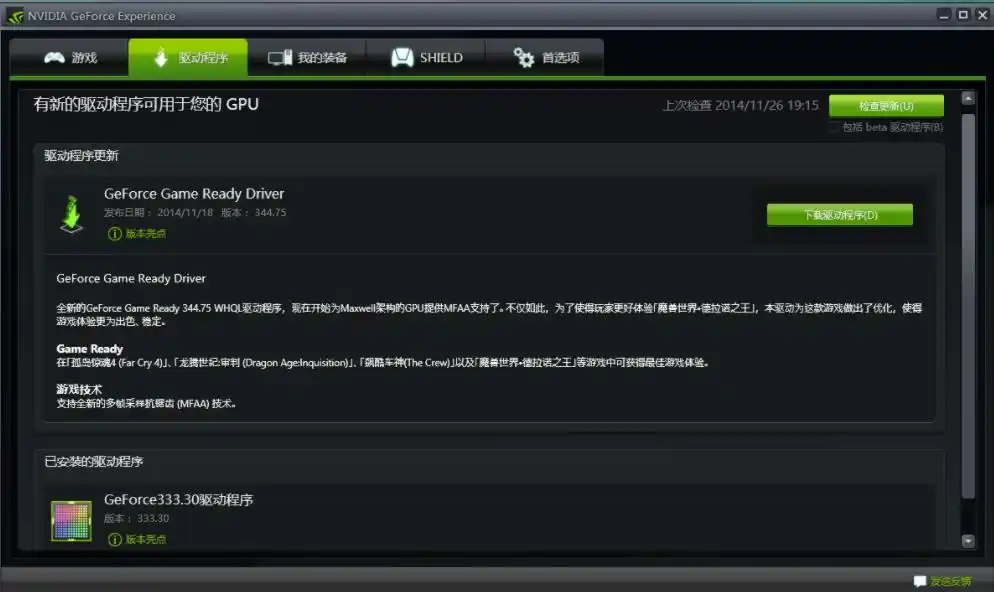994x592 pixels.
Task: Click the 检查更新(U) button
Action: coord(886,106)
